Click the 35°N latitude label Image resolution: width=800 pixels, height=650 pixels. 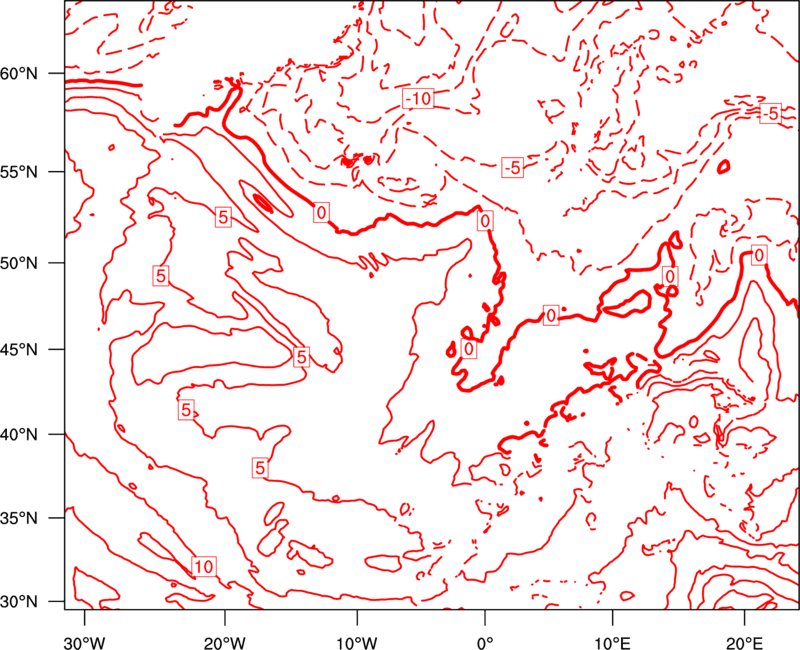click(18, 518)
